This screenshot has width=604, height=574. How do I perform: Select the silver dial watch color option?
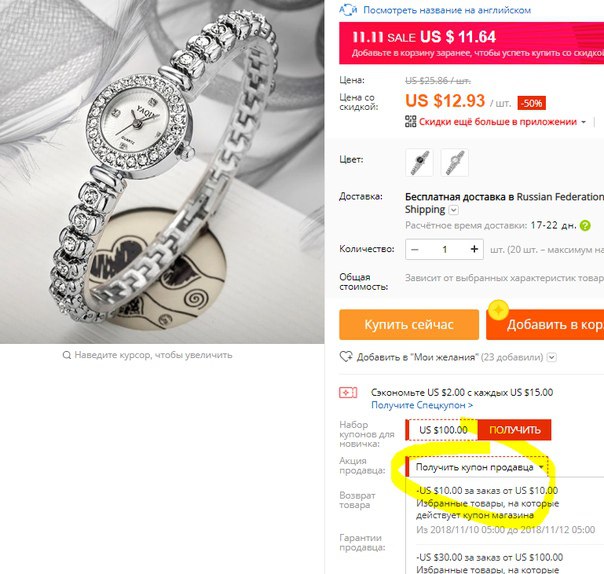click(x=455, y=162)
